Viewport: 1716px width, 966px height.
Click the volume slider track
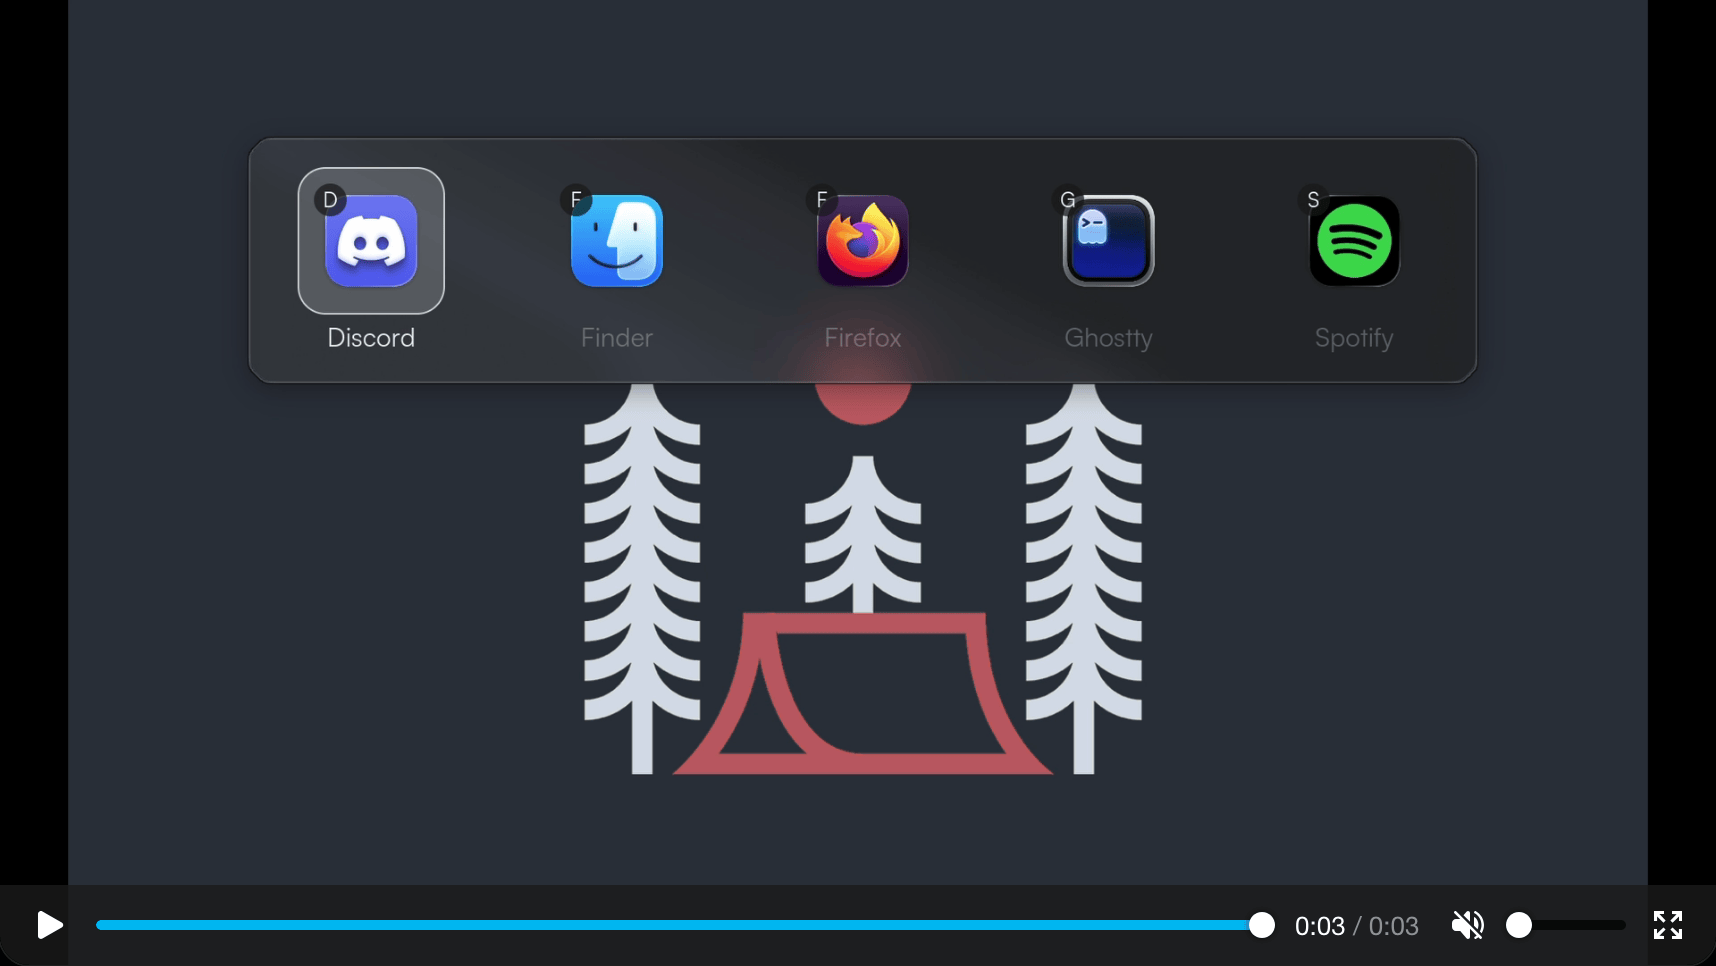click(1566, 925)
